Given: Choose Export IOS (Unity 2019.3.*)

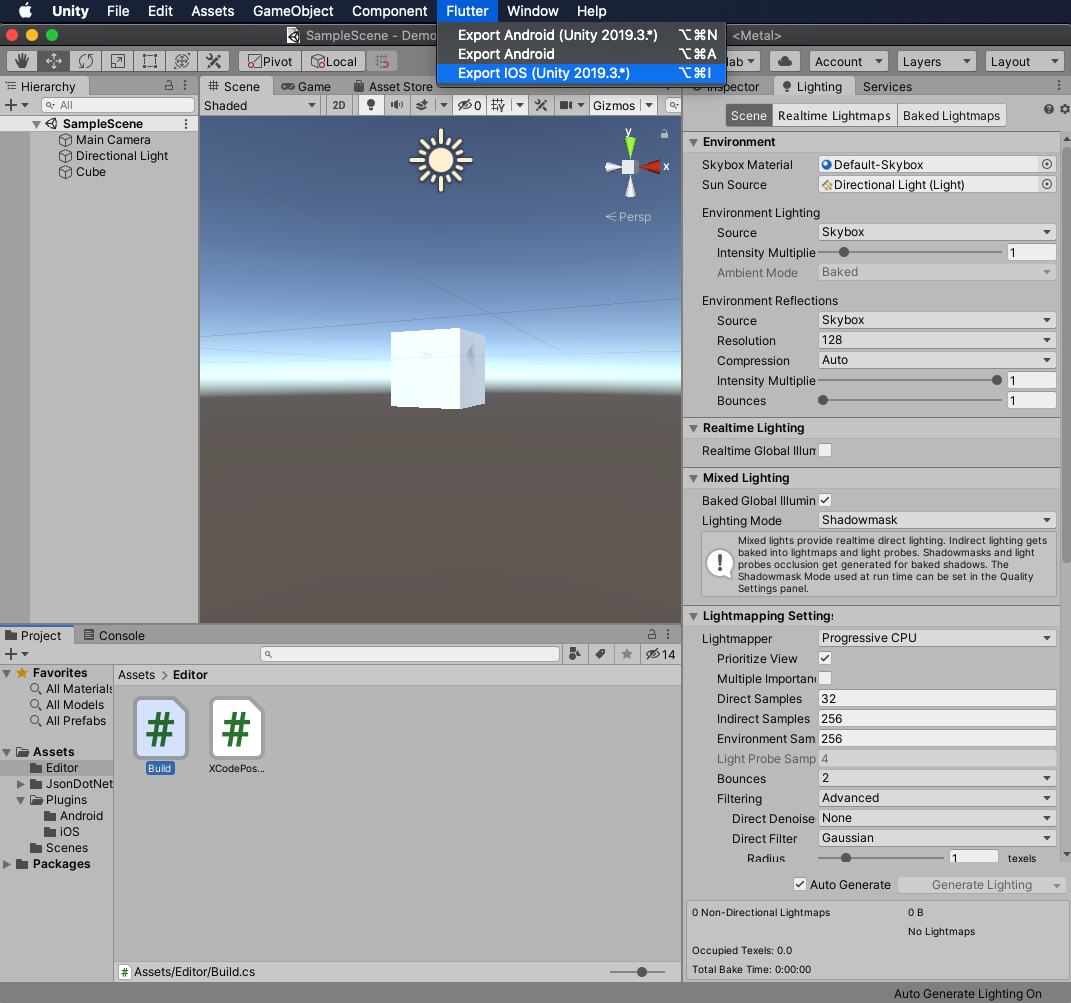Looking at the screenshot, I should coord(581,73).
